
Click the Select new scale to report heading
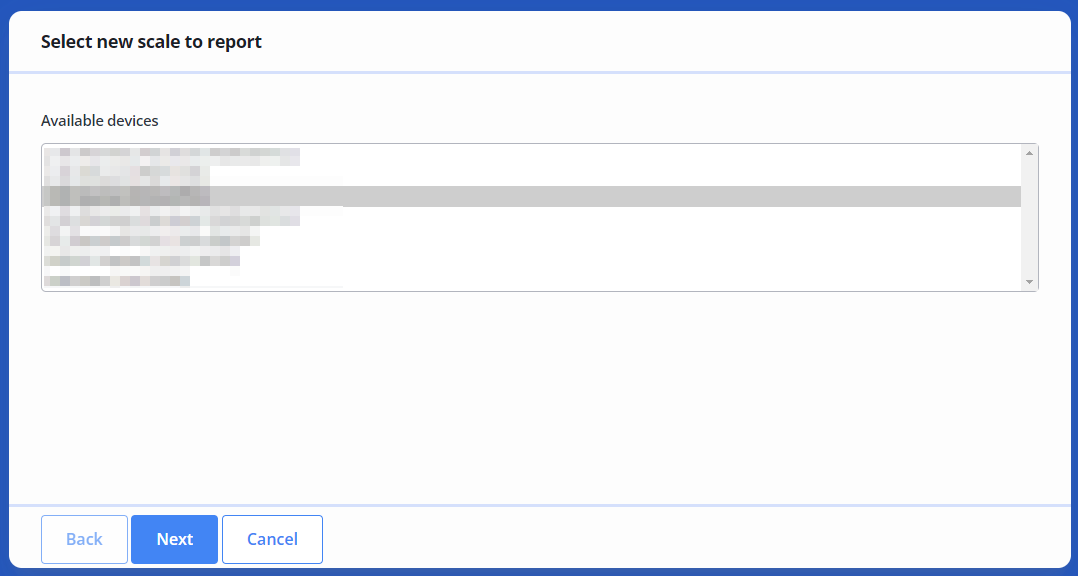point(151,42)
